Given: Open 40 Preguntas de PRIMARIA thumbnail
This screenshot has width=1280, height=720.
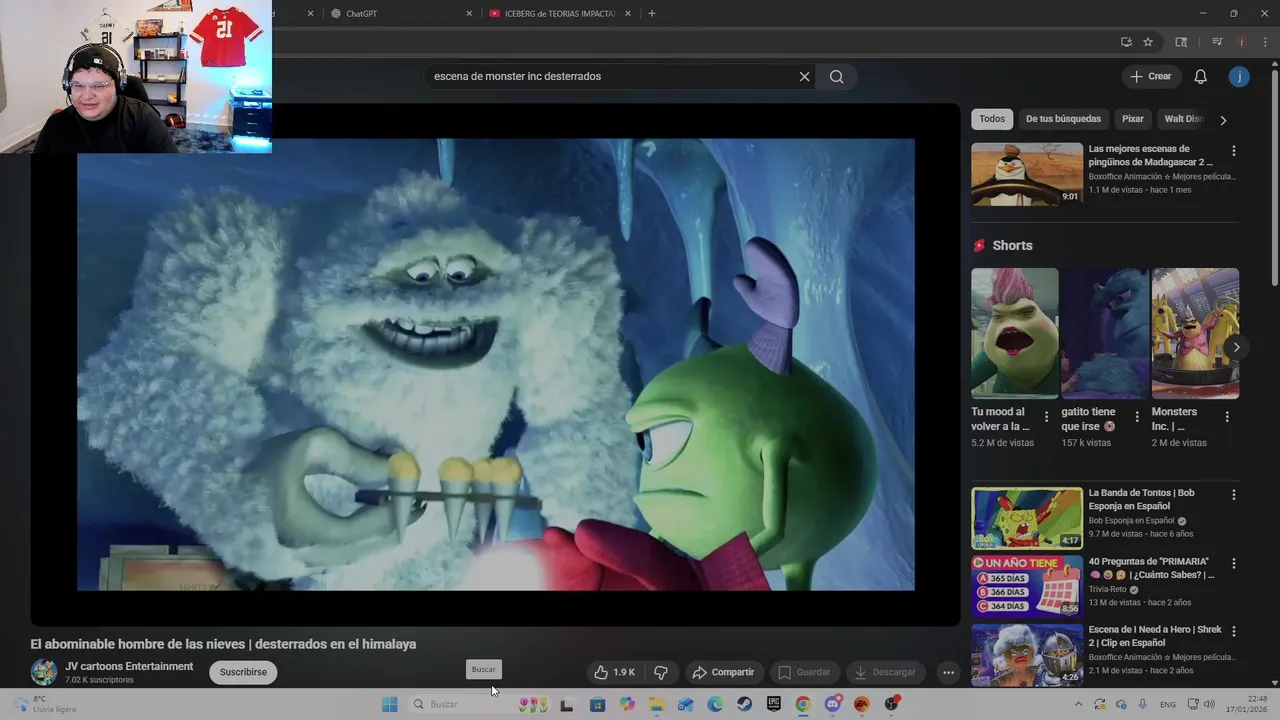Looking at the screenshot, I should point(1027,586).
